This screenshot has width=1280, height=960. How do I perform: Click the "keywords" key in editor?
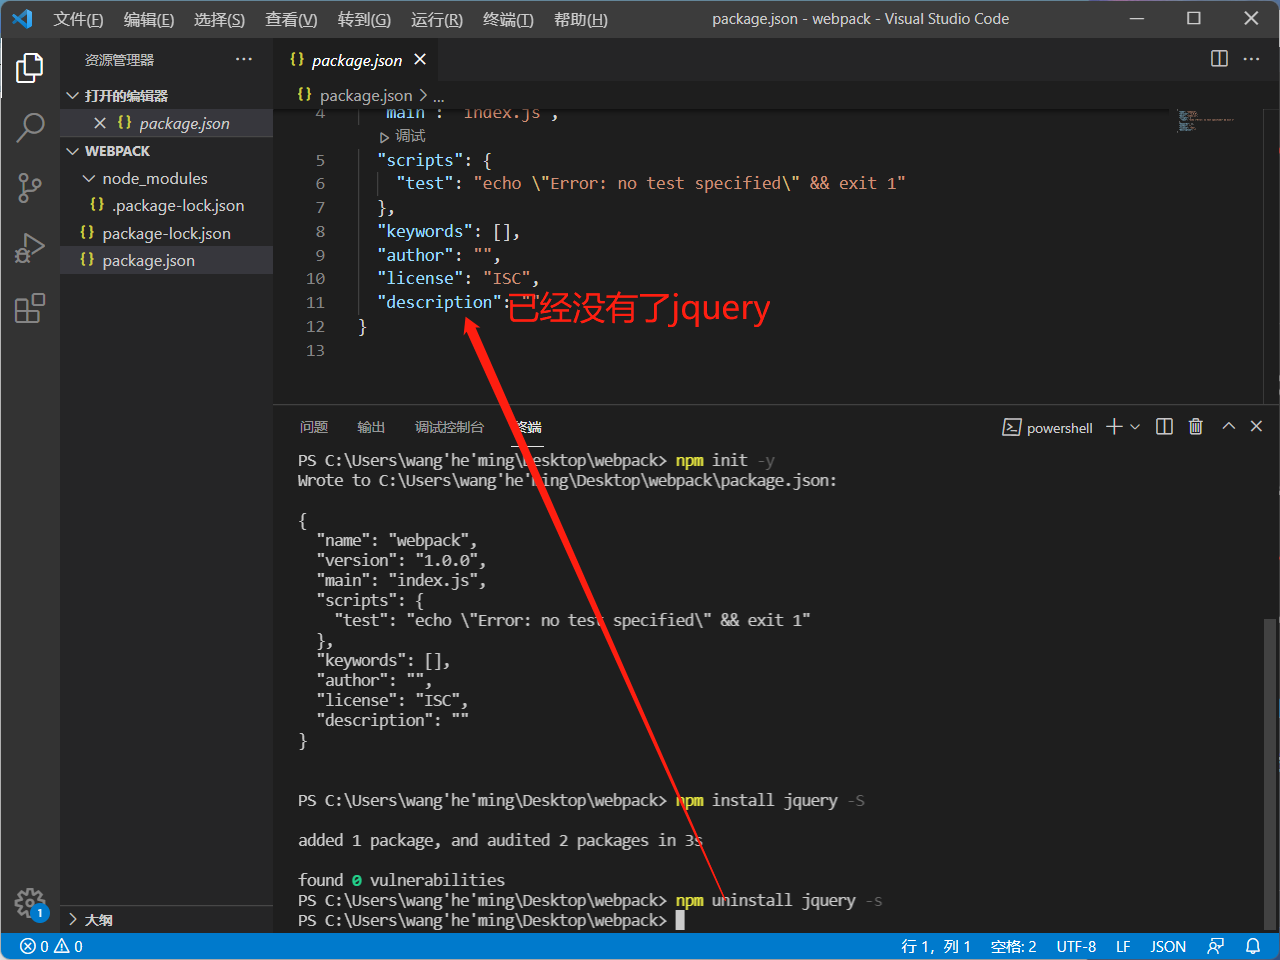(x=425, y=231)
